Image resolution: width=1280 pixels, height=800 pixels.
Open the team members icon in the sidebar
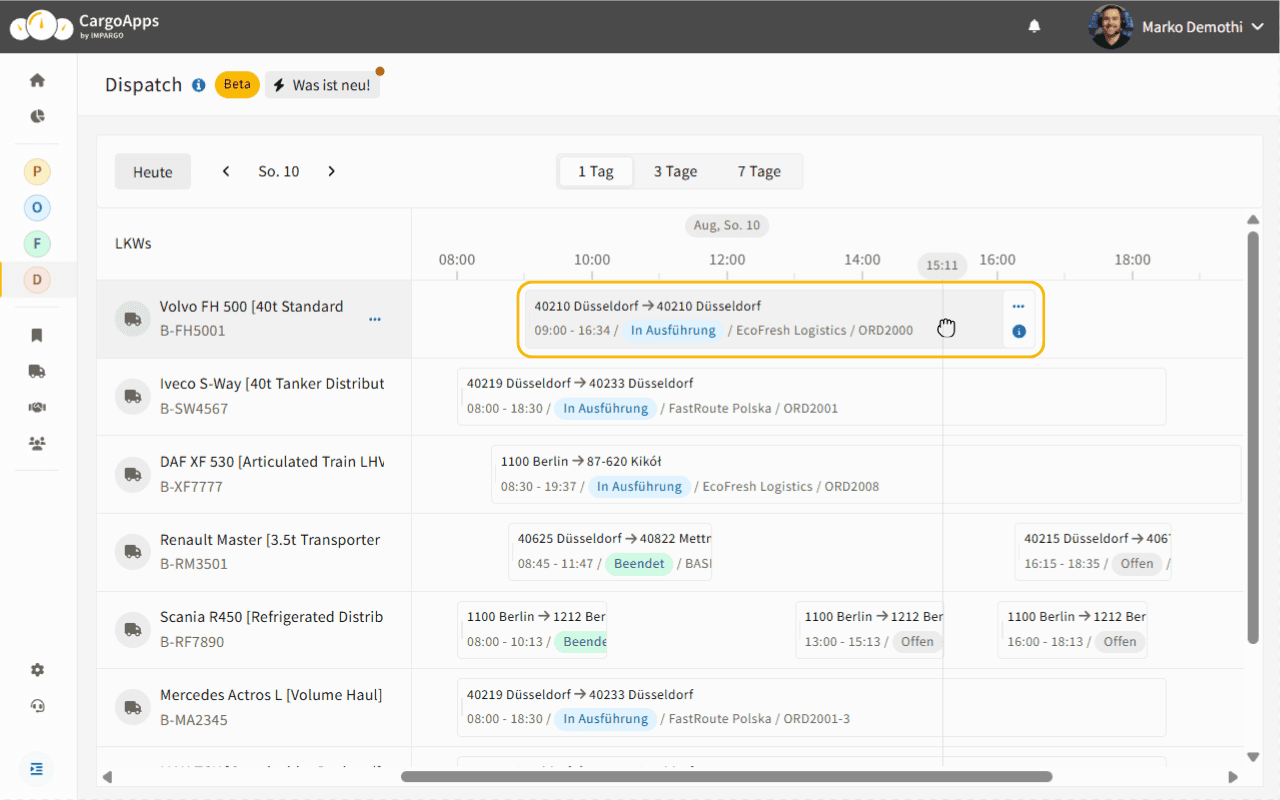point(37,443)
